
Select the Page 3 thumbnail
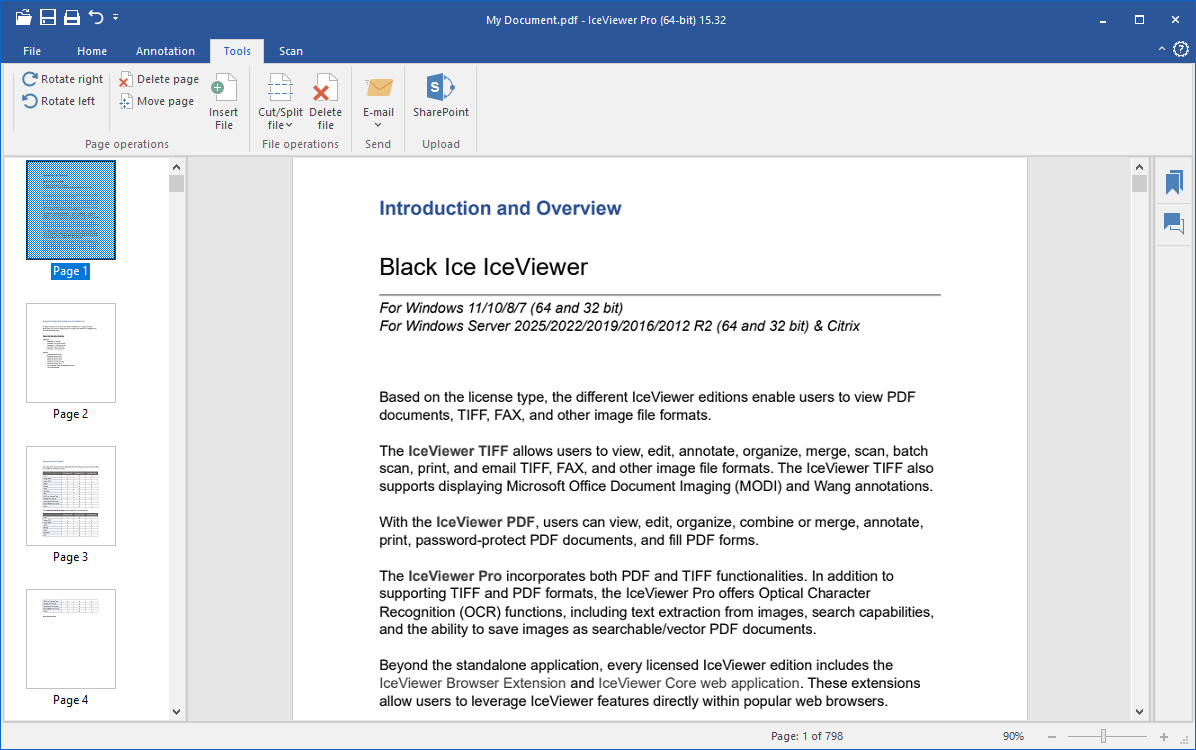[x=71, y=496]
